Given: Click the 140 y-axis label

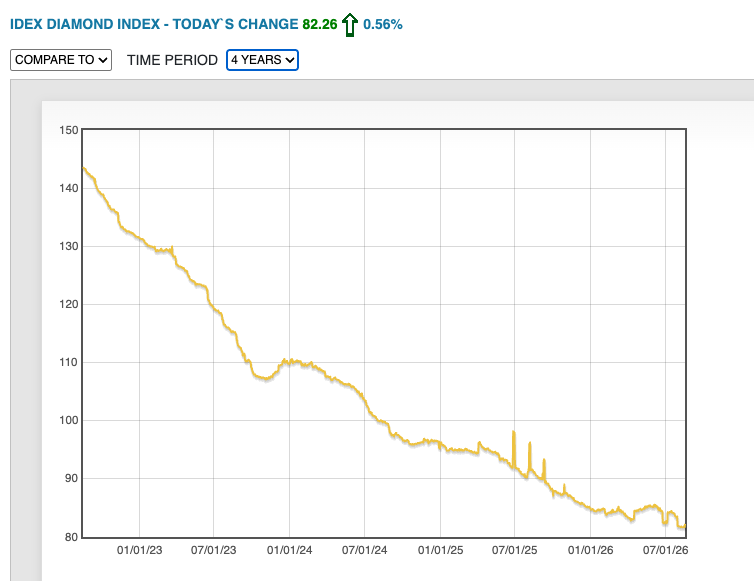Looking at the screenshot, I should coord(69,188).
